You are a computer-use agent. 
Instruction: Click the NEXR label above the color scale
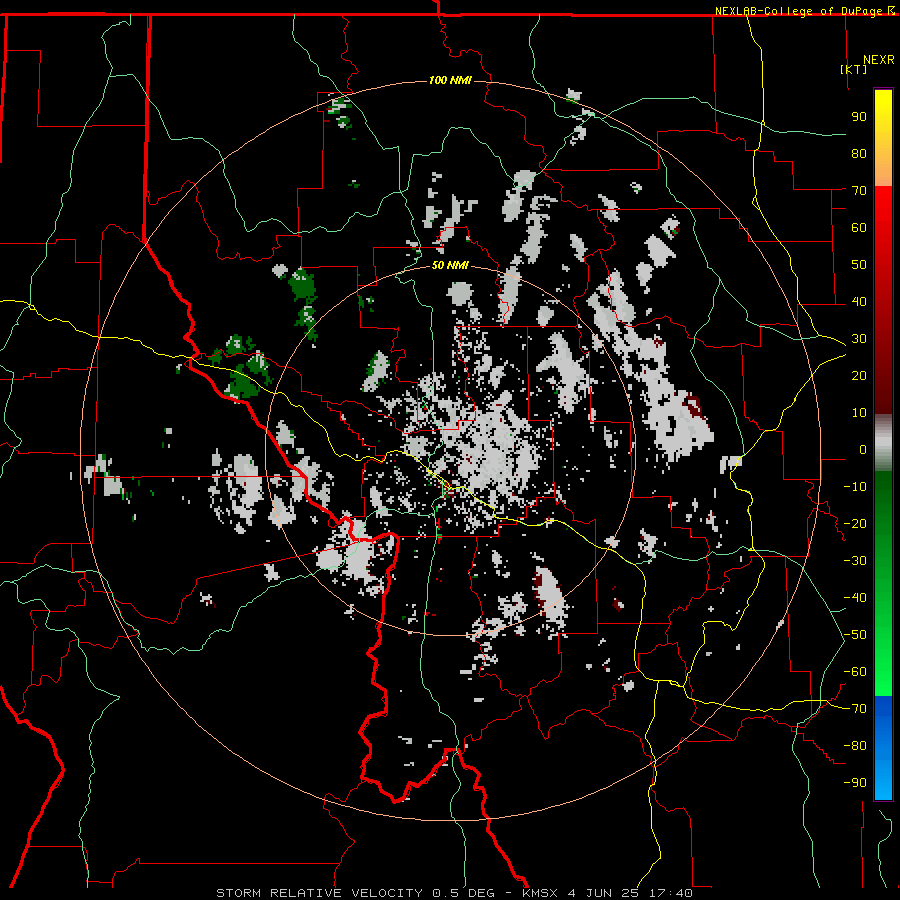(x=878, y=60)
